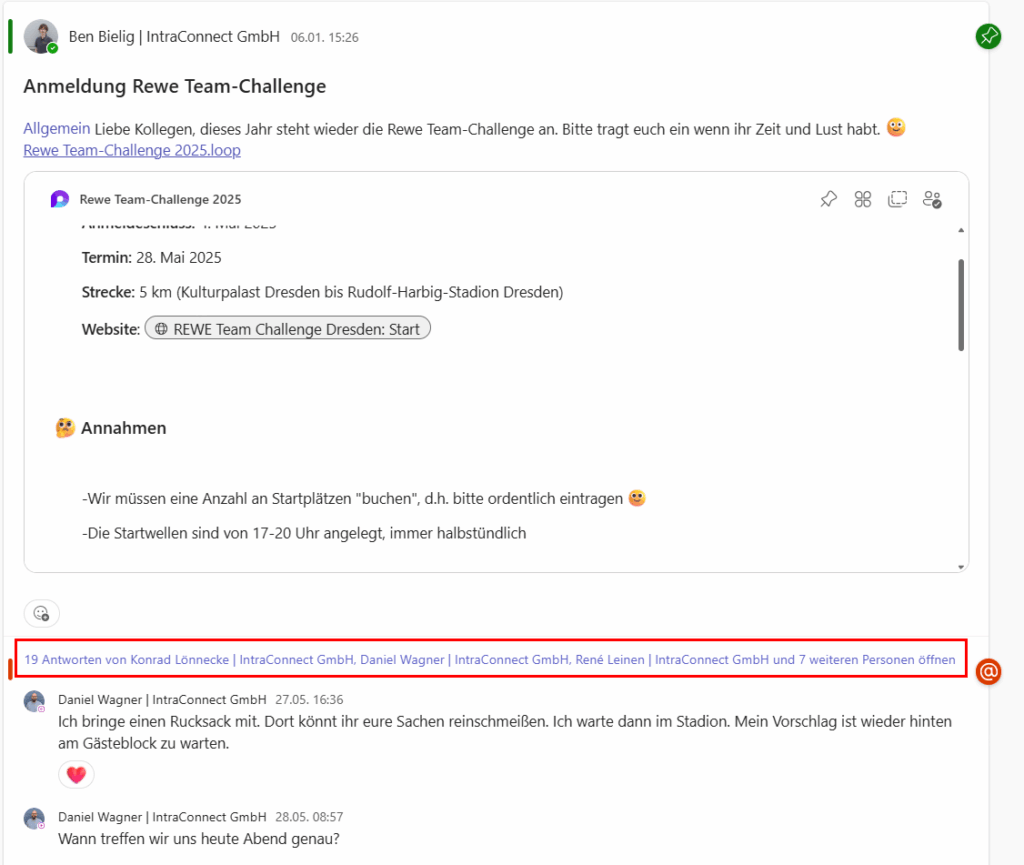The width and height of the screenshot is (1024, 865).
Task: Open the REWE Team Challenge Dresden: Start website chip
Action: [288, 329]
